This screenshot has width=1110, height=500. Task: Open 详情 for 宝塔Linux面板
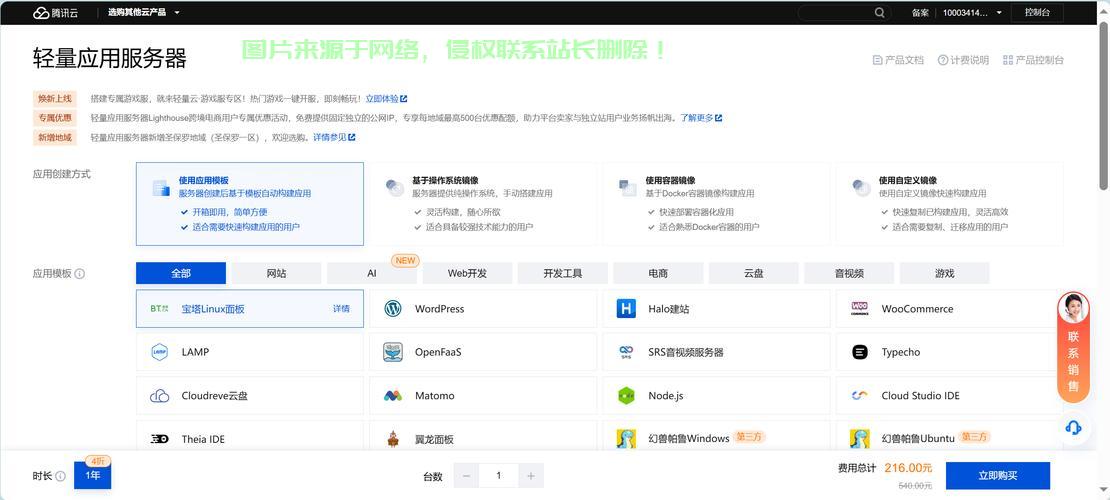coord(341,309)
